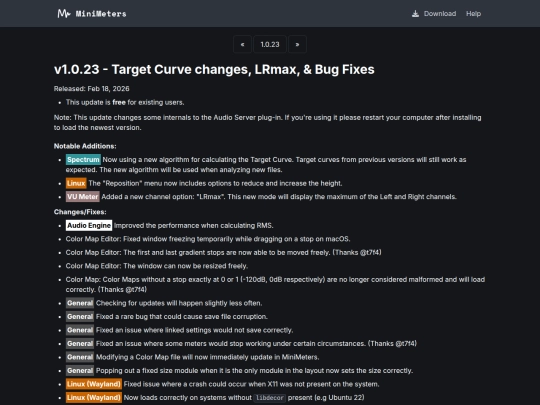The height and width of the screenshot is (405, 540).
Task: Click the v1.0.23 release title heading
Action: click(214, 70)
